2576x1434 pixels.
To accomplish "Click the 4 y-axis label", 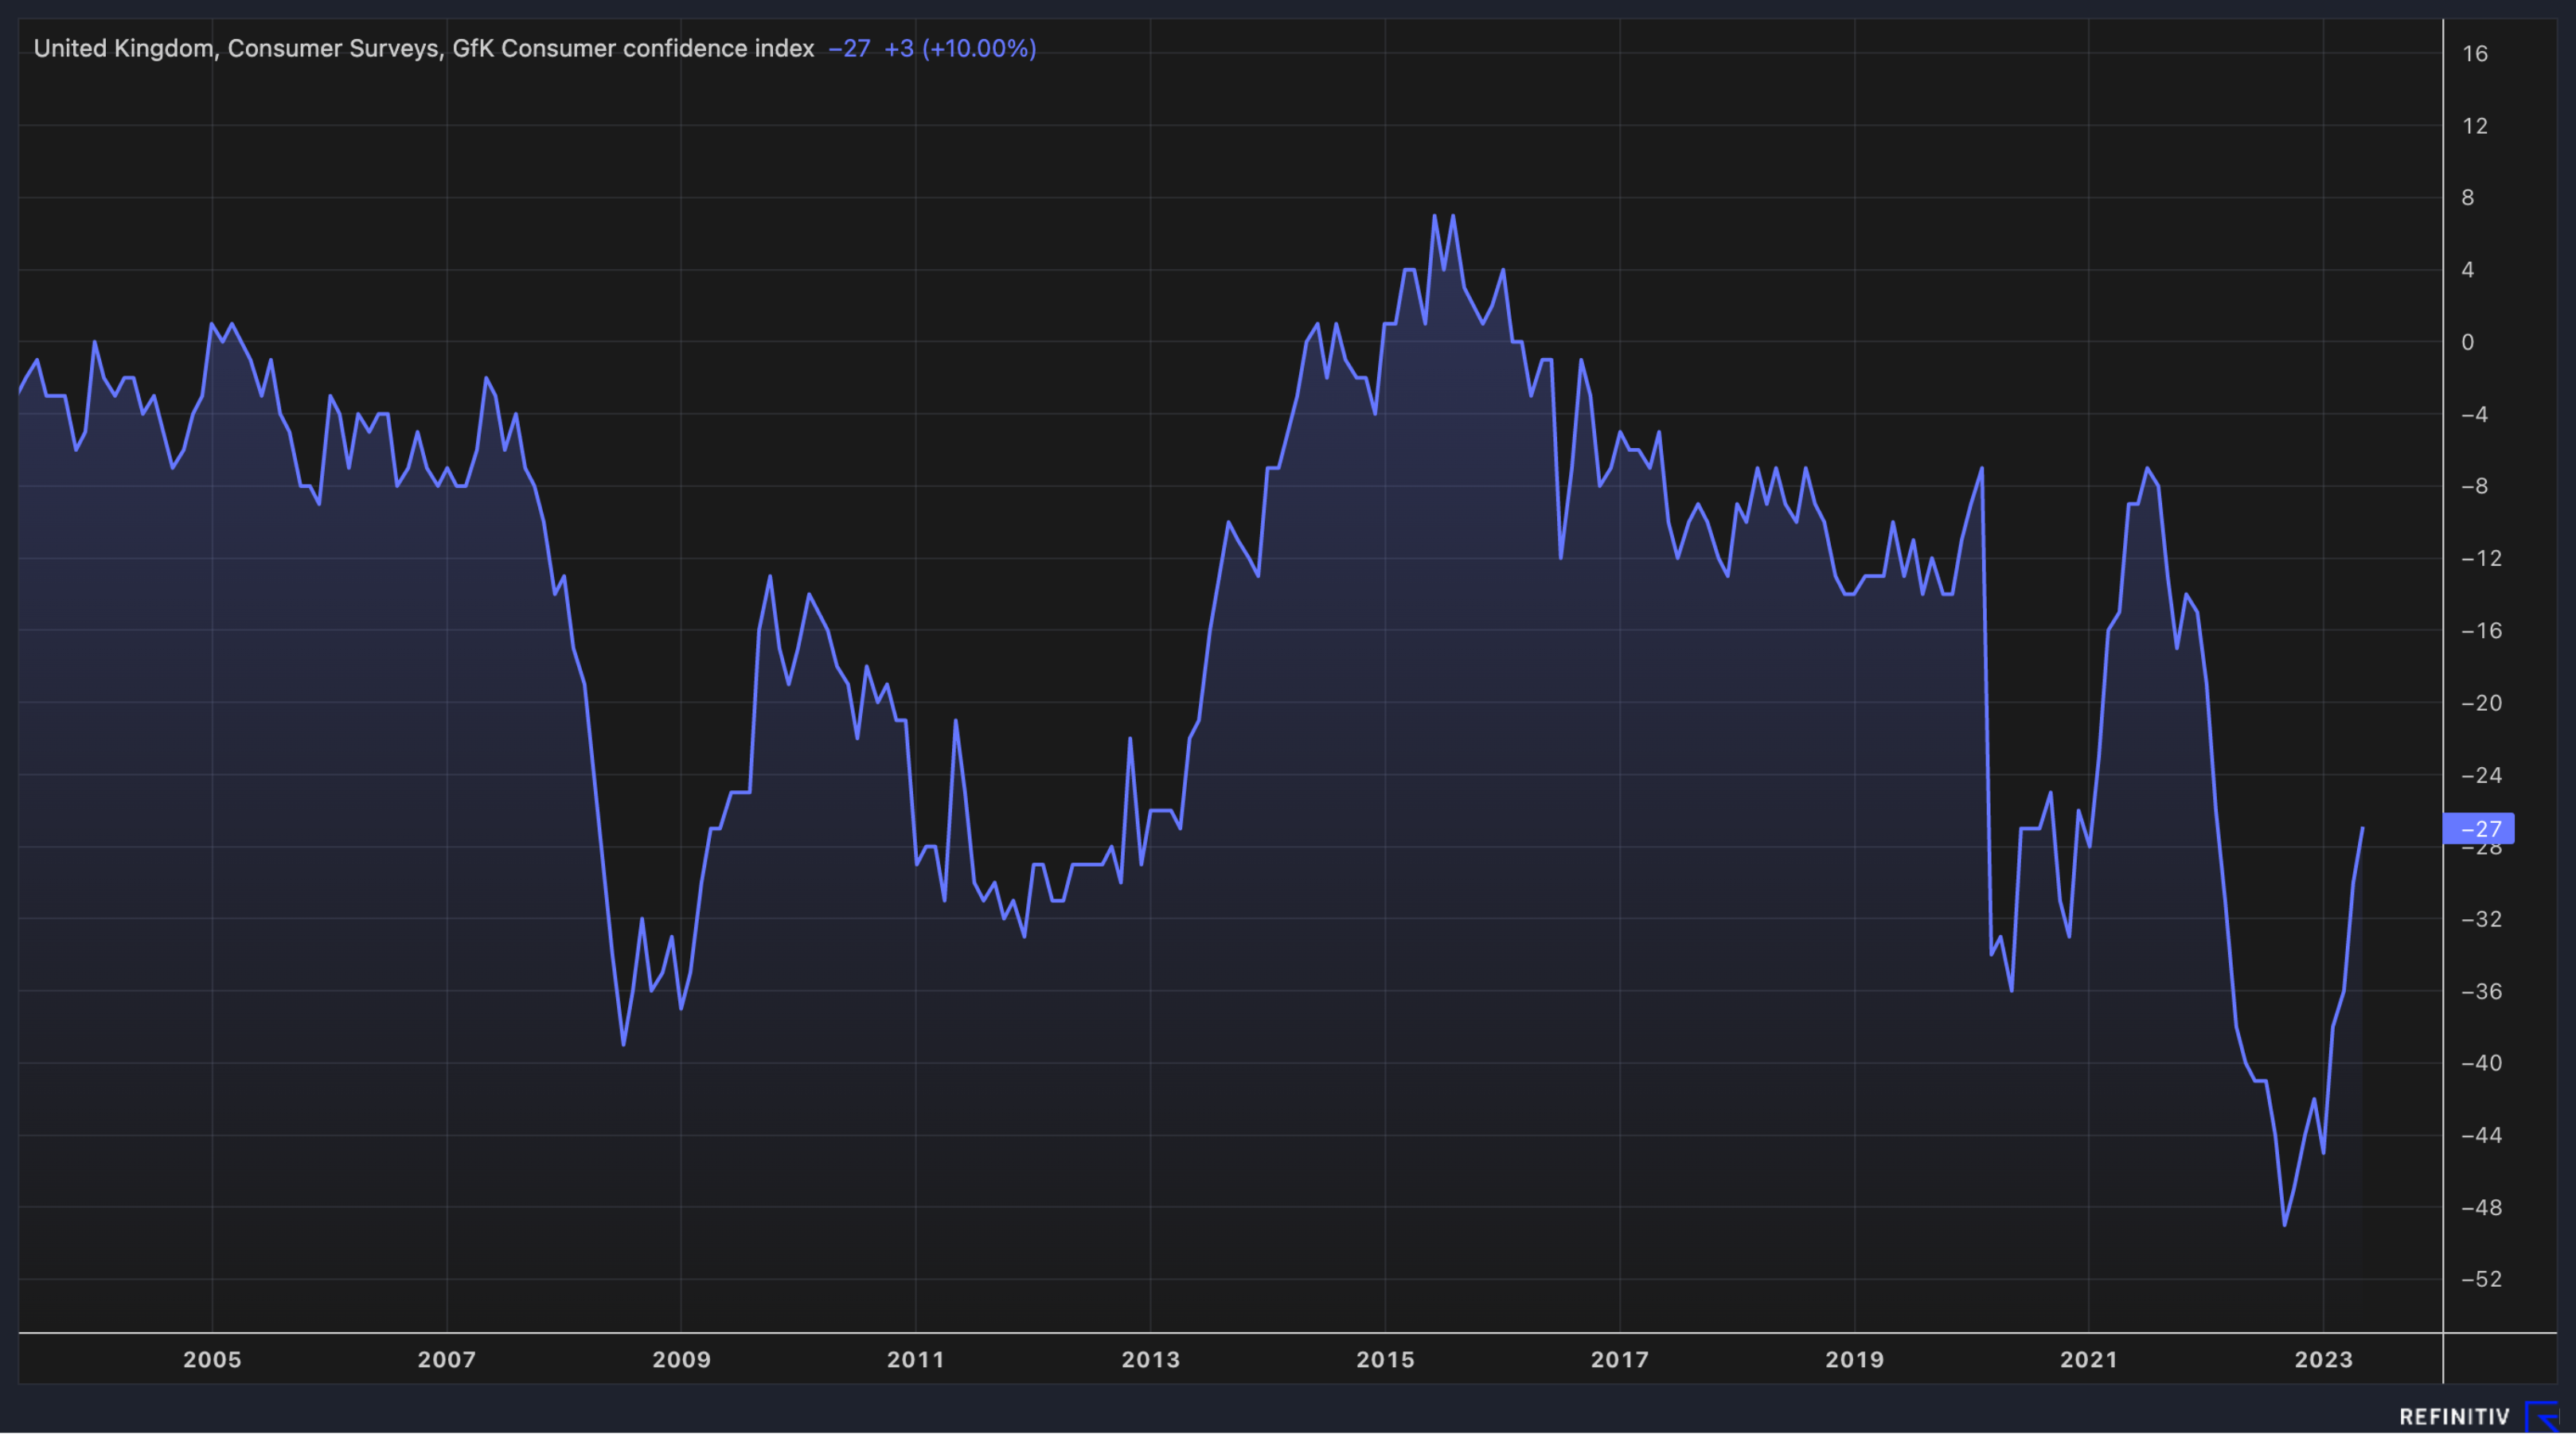I will 2468,270.
